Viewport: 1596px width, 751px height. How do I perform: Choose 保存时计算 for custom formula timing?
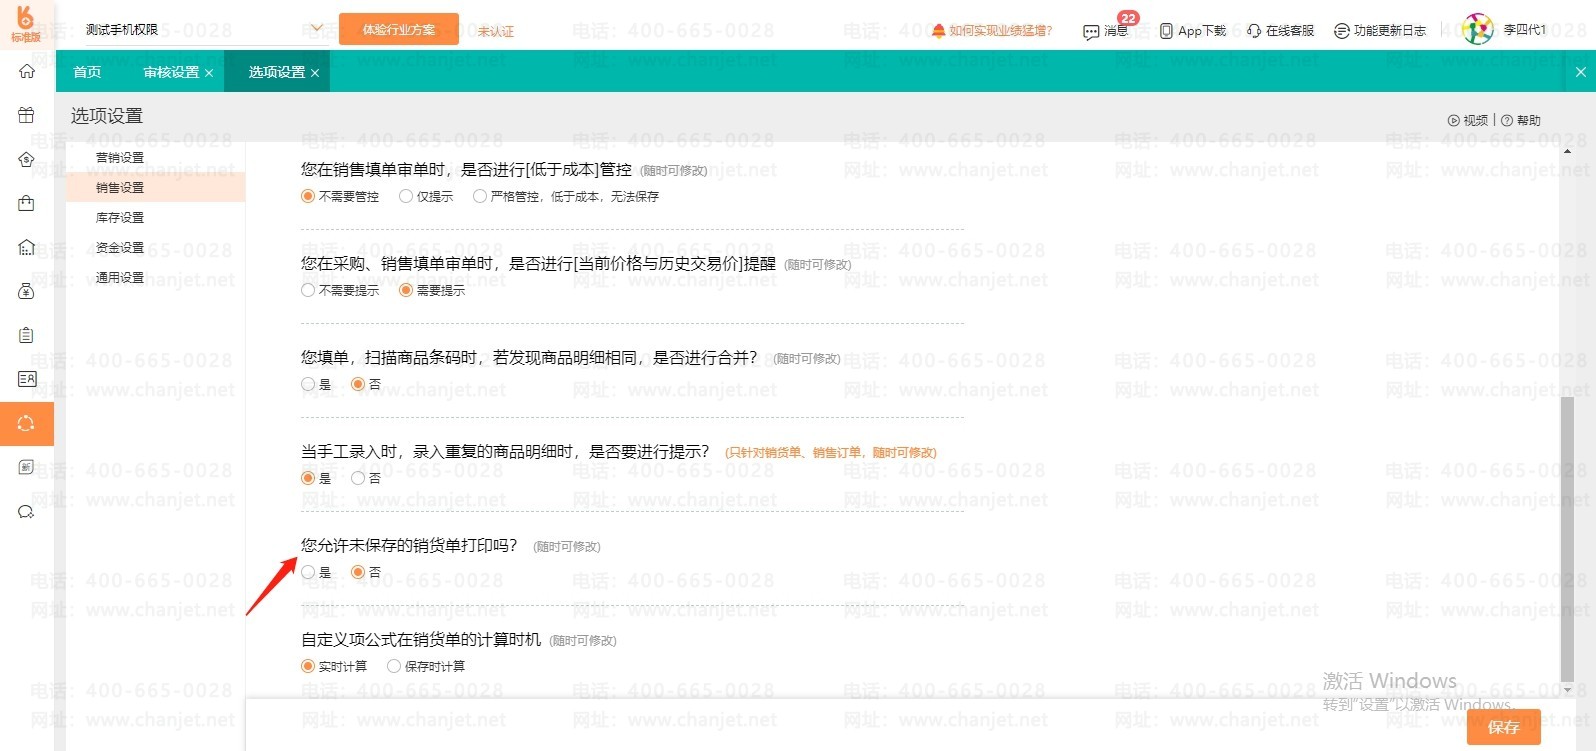tap(394, 666)
